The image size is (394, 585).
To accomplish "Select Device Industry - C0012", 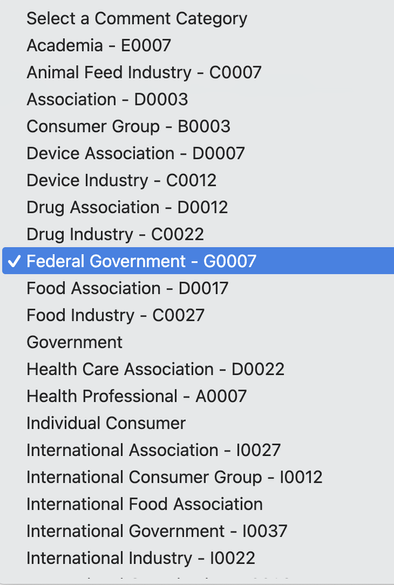I will pyautogui.click(x=198, y=180).
